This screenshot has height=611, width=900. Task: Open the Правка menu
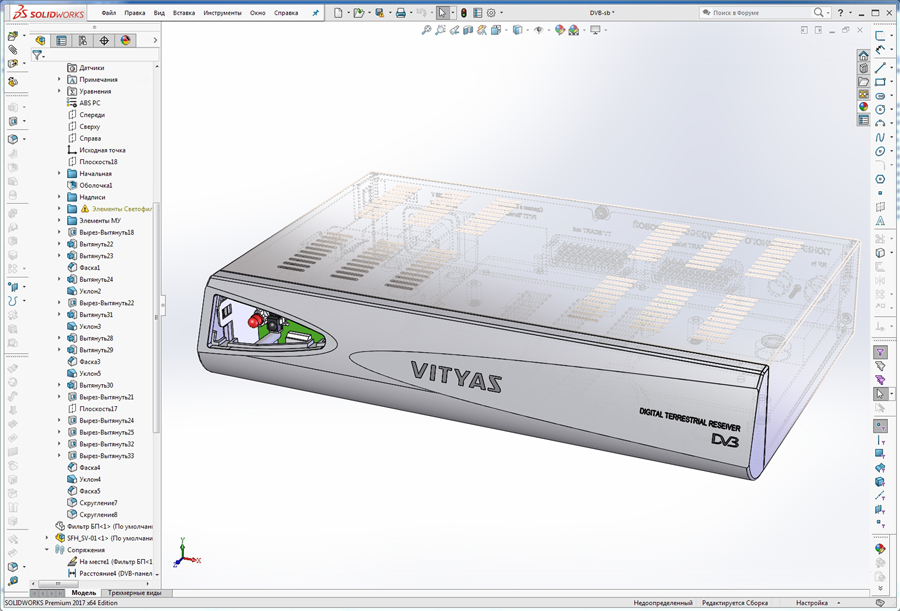click(134, 13)
